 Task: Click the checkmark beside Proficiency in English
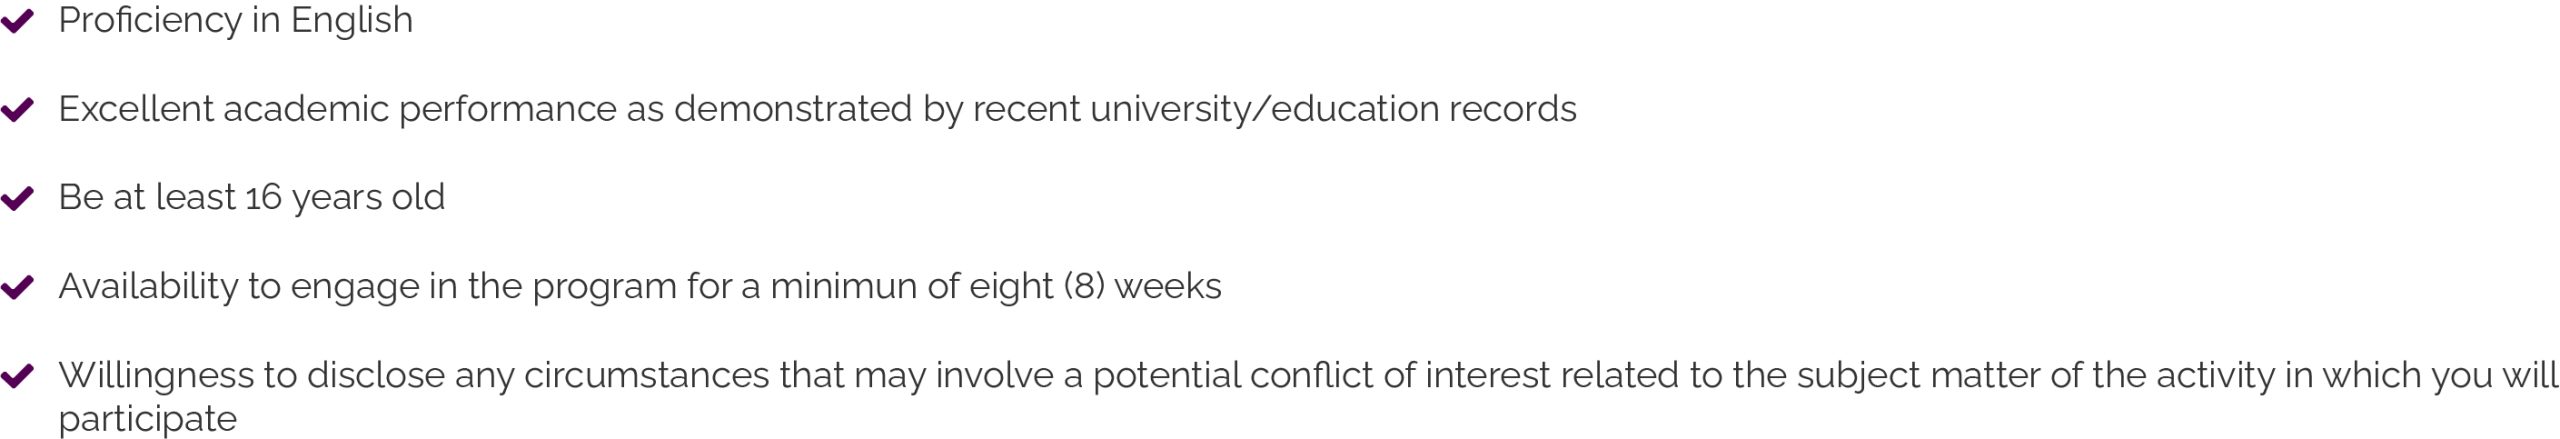point(17,21)
